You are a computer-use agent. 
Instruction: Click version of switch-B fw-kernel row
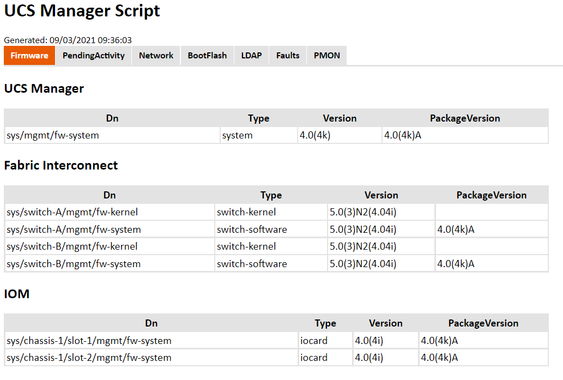[x=381, y=247]
